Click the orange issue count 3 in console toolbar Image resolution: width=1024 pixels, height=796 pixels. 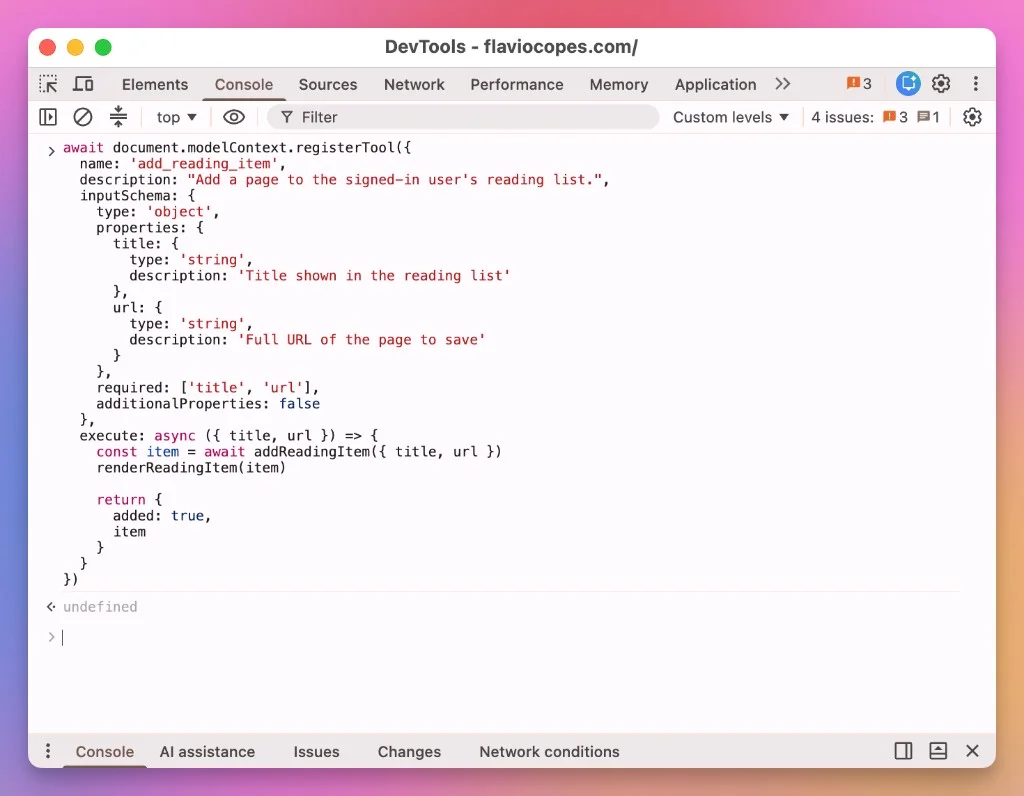pos(895,118)
